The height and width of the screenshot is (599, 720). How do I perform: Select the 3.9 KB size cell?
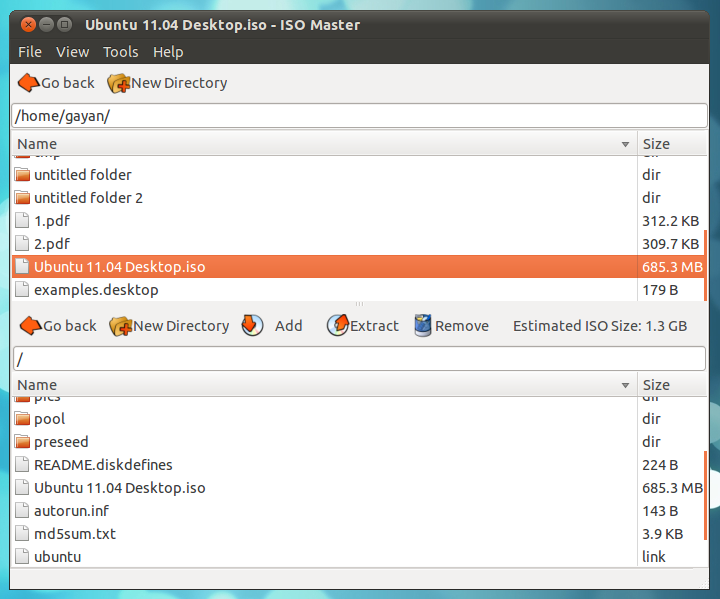click(x=663, y=534)
